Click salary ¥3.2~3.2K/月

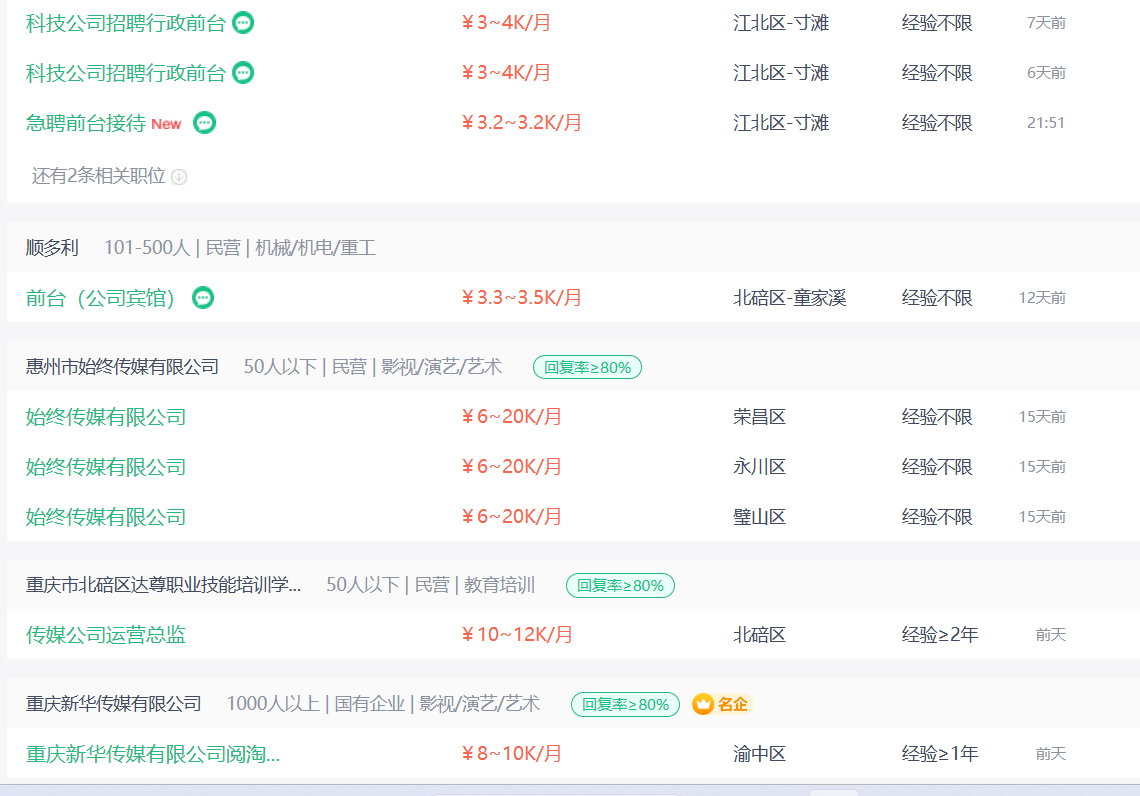point(521,123)
